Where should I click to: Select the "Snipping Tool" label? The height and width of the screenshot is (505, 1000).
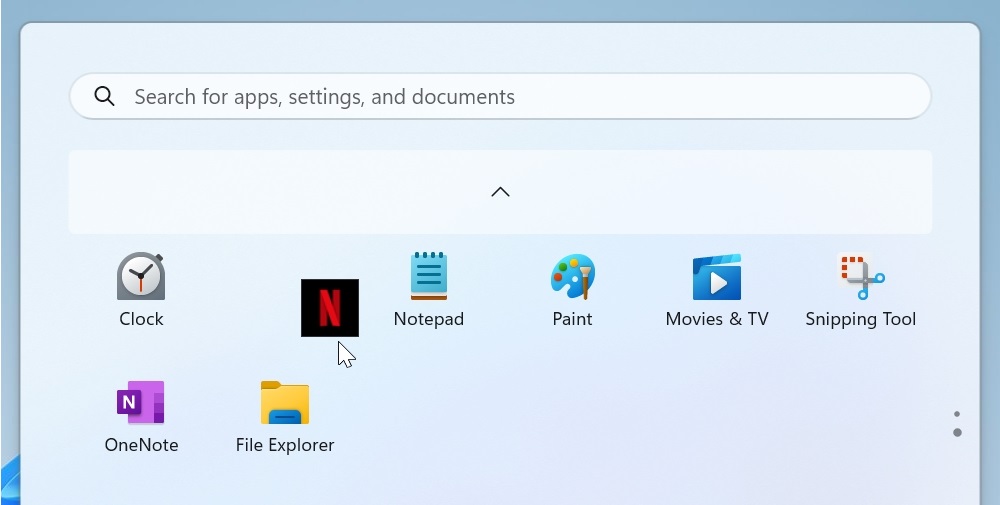(860, 319)
